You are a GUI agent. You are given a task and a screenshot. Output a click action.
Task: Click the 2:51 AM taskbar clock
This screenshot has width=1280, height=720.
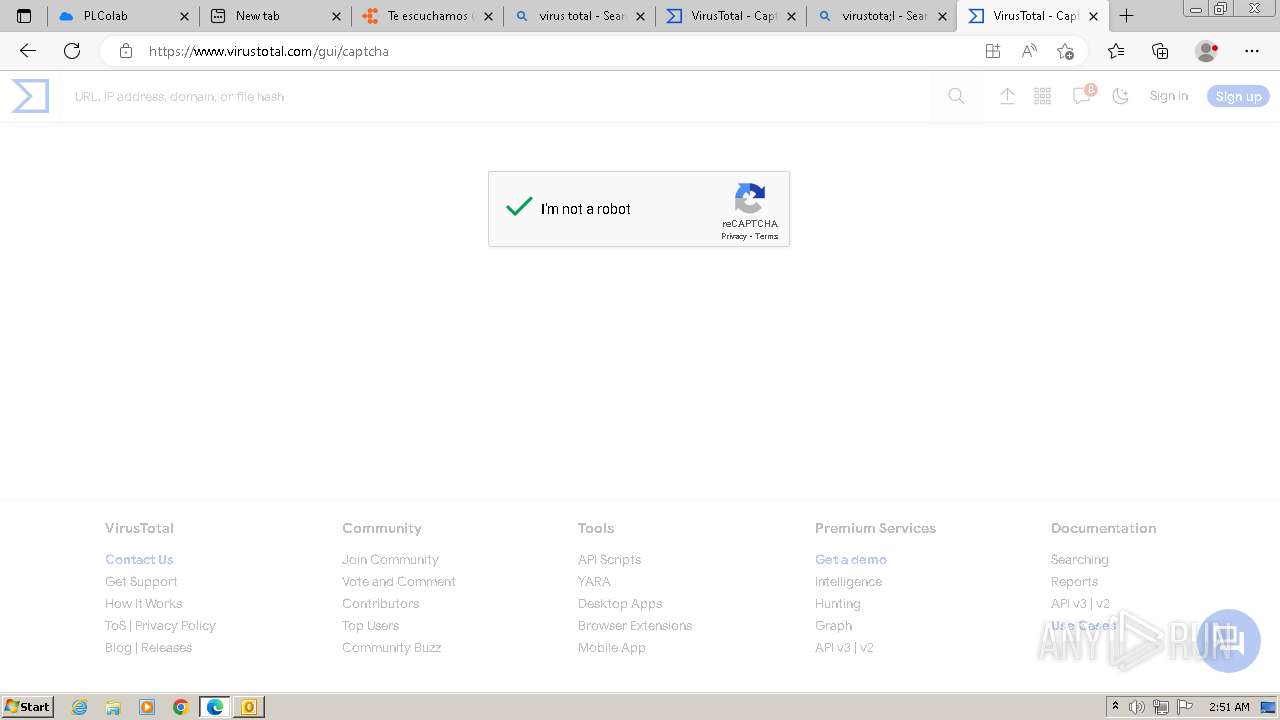click(1229, 707)
